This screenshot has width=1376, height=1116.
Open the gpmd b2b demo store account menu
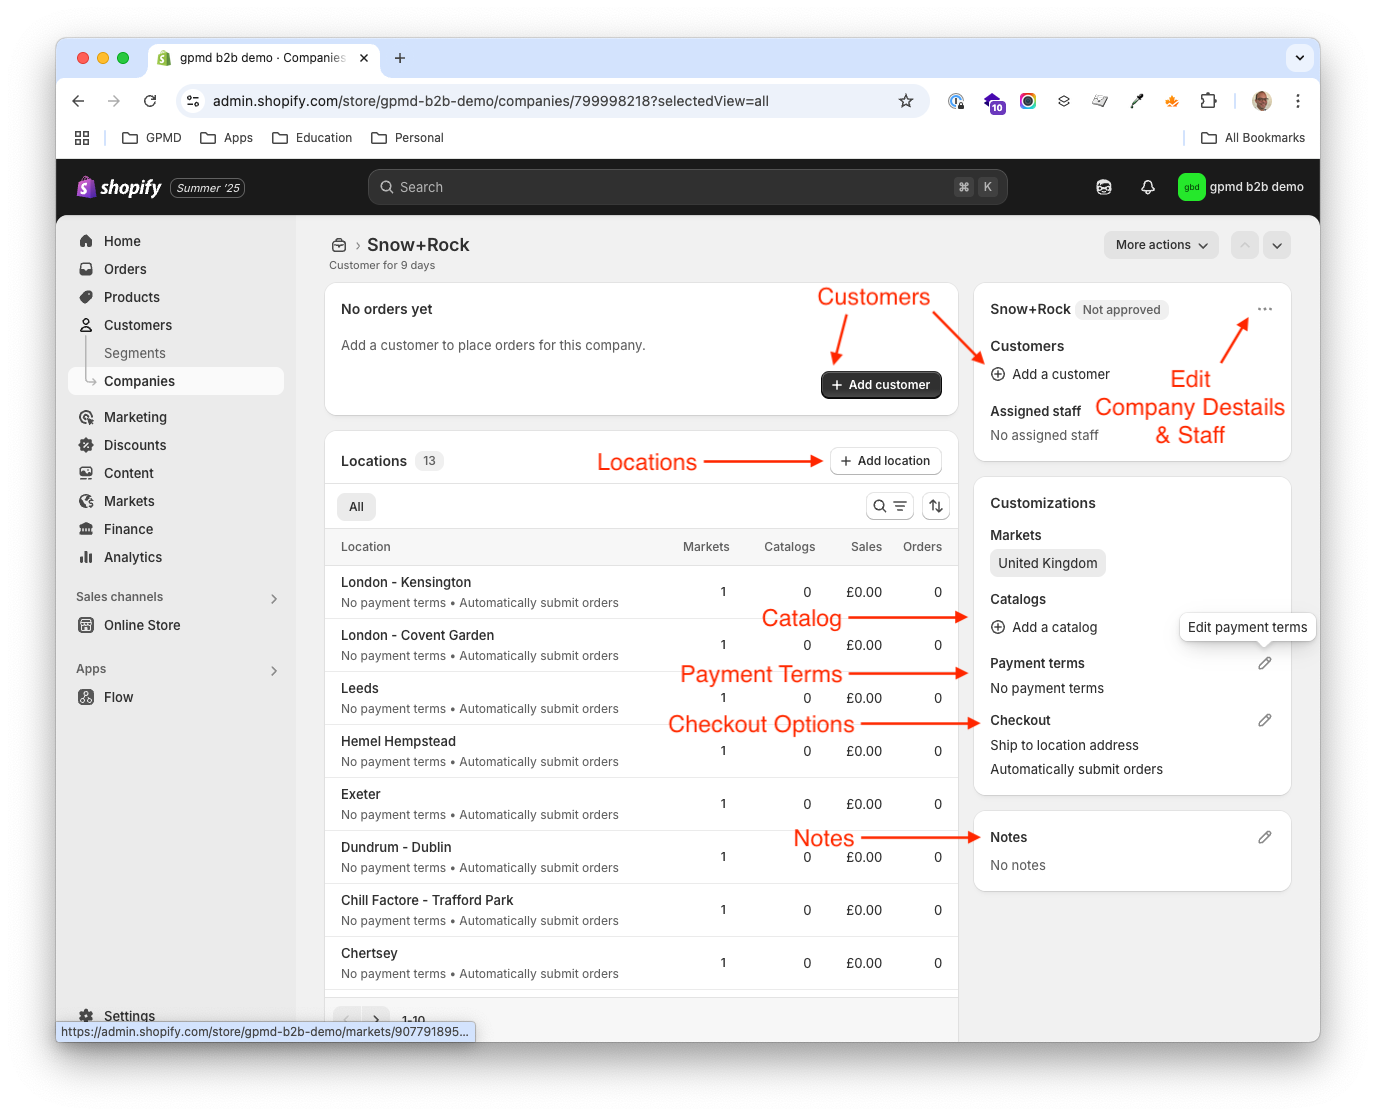pyautogui.click(x=1241, y=187)
